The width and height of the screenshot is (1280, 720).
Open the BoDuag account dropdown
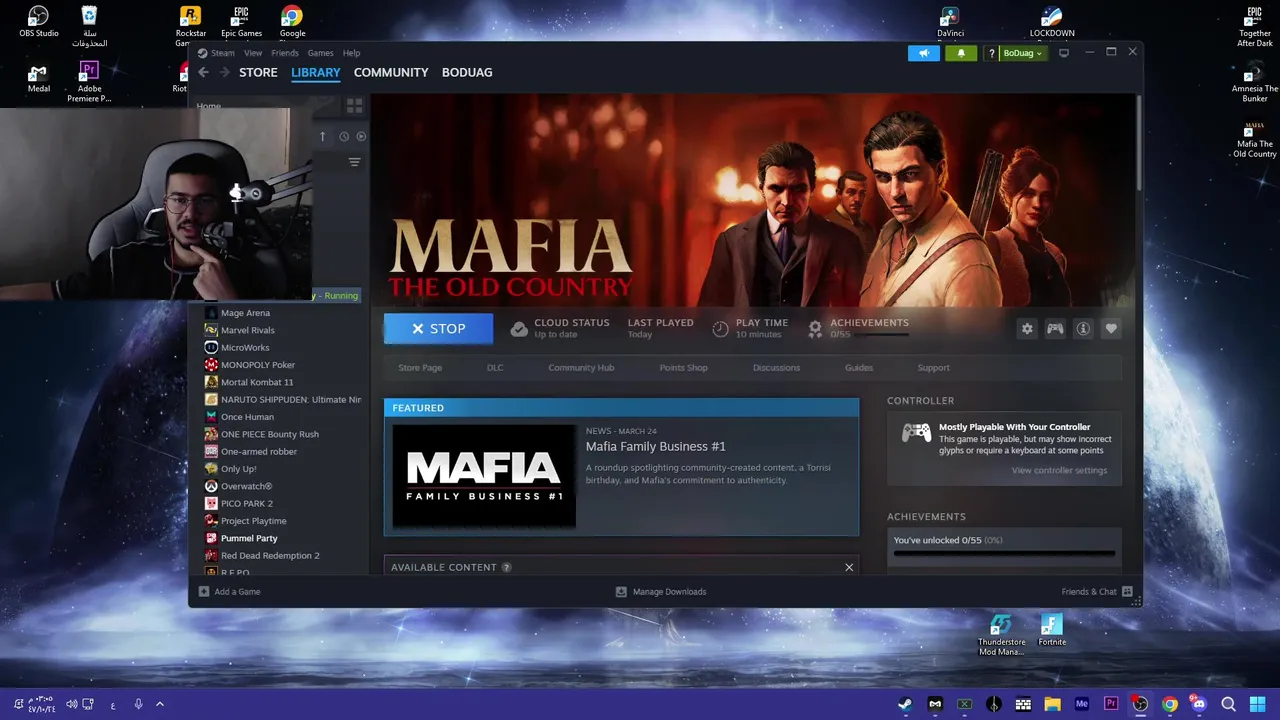(1022, 53)
